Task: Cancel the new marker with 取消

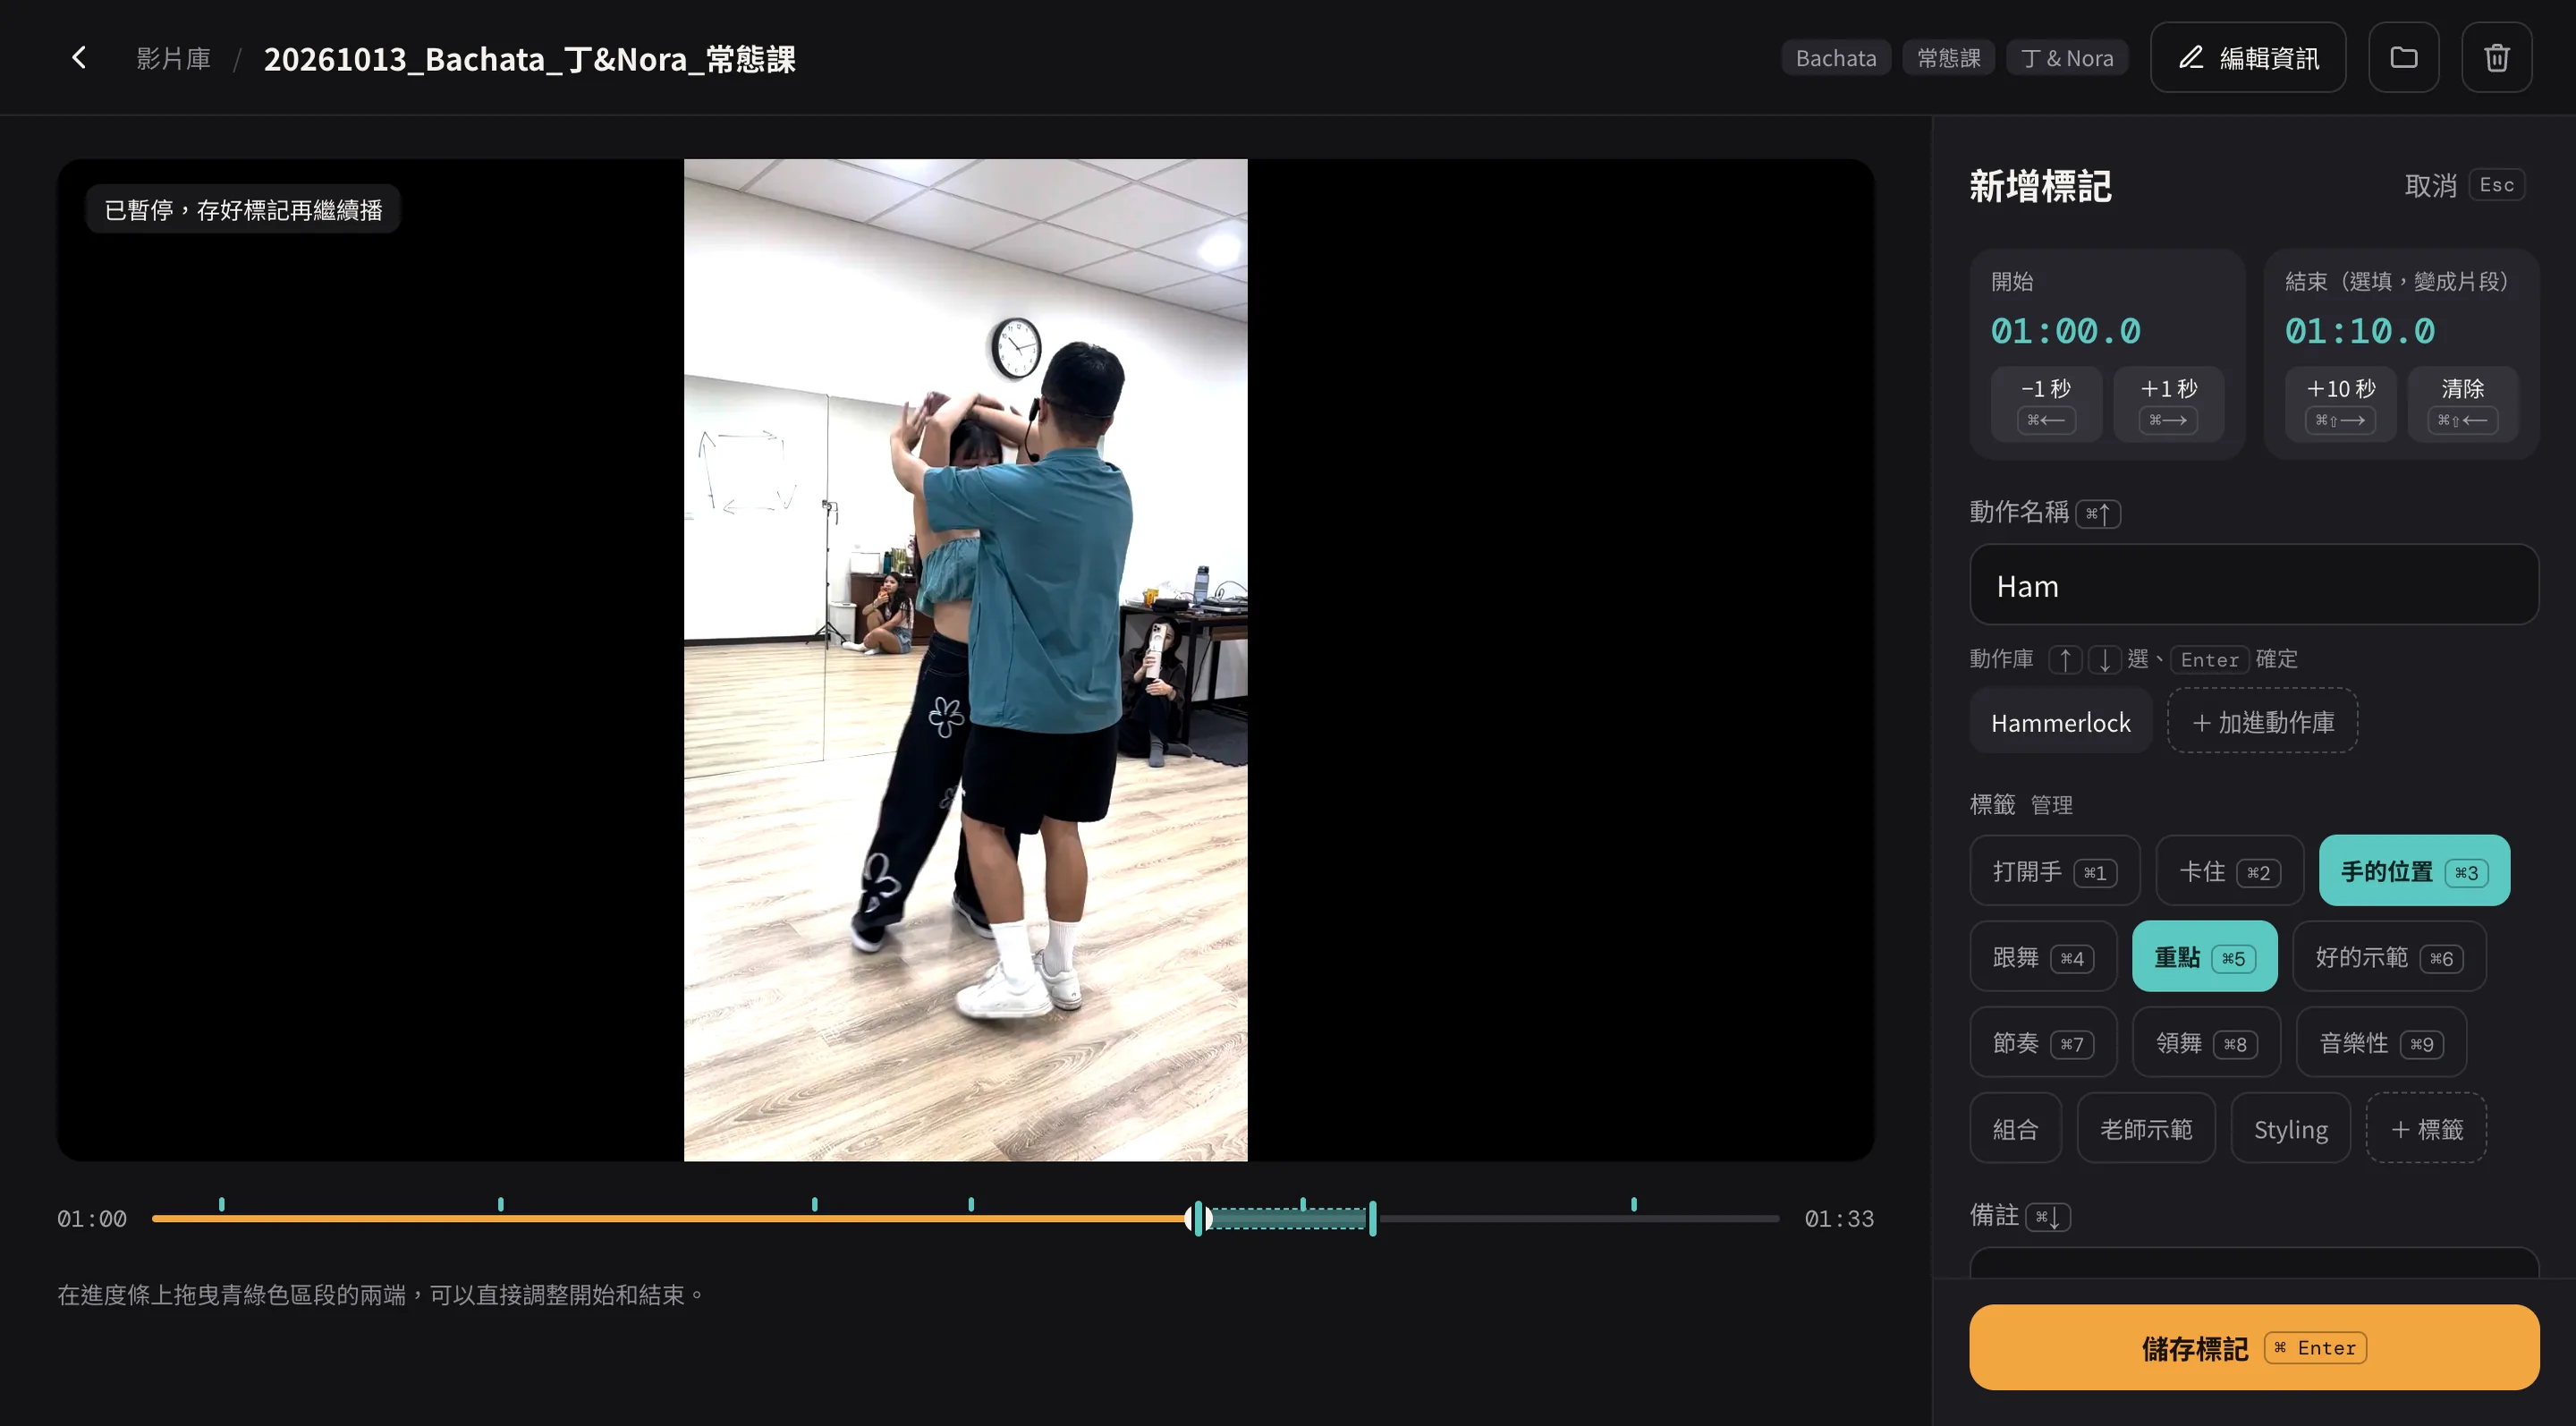Action: click(x=2463, y=185)
